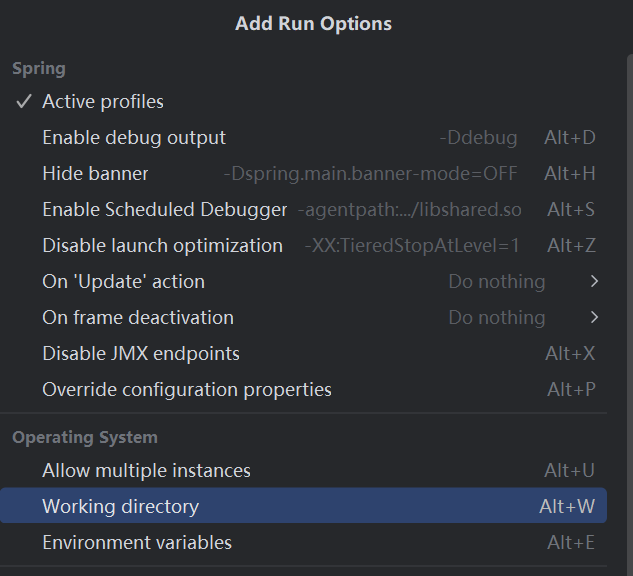
Task: Click -Dspring.main.banner-mode=OFF hint
Action: (370, 174)
